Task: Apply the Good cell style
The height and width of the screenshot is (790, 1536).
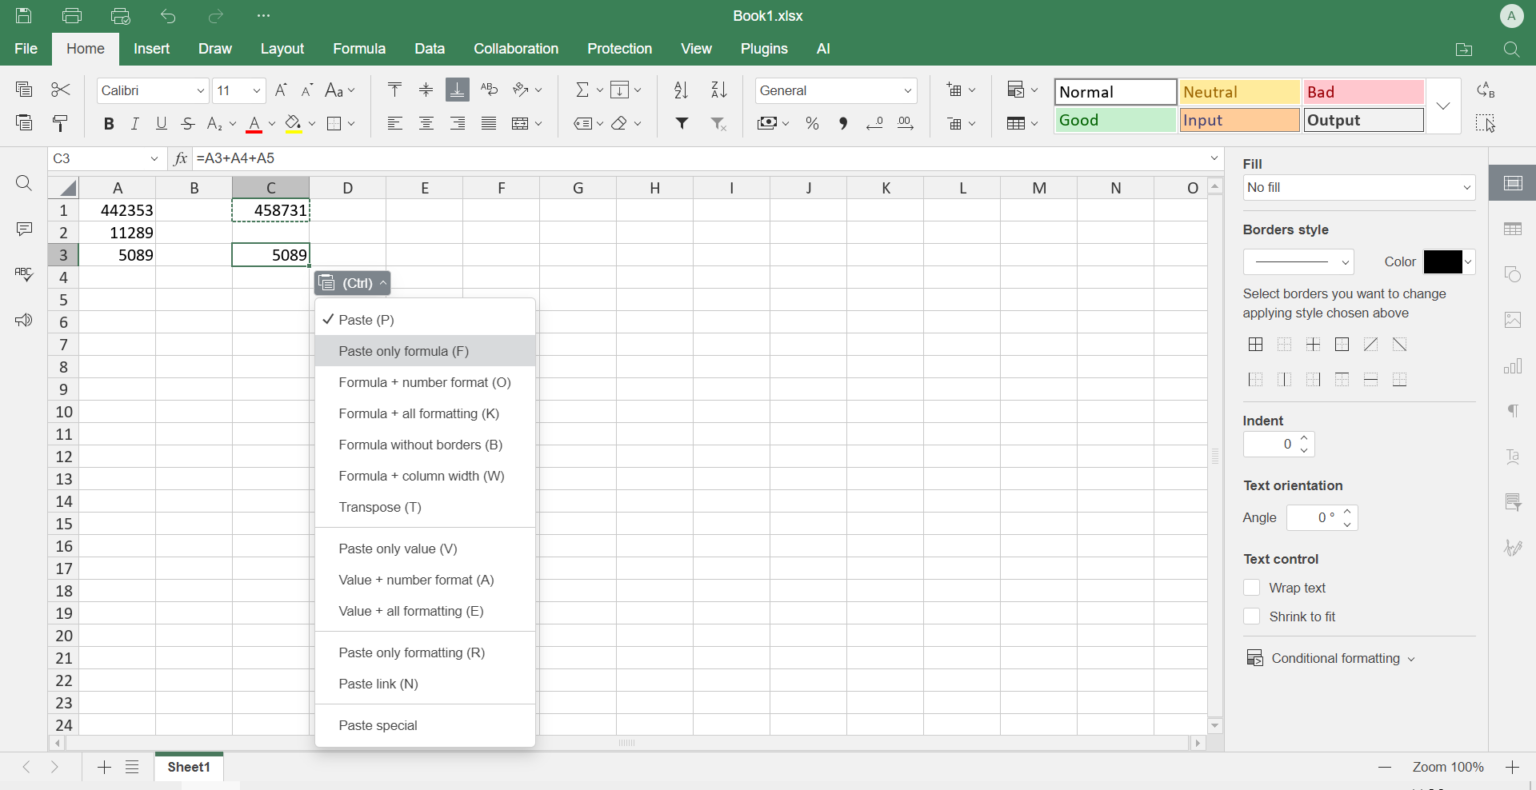Action: 1115,119
